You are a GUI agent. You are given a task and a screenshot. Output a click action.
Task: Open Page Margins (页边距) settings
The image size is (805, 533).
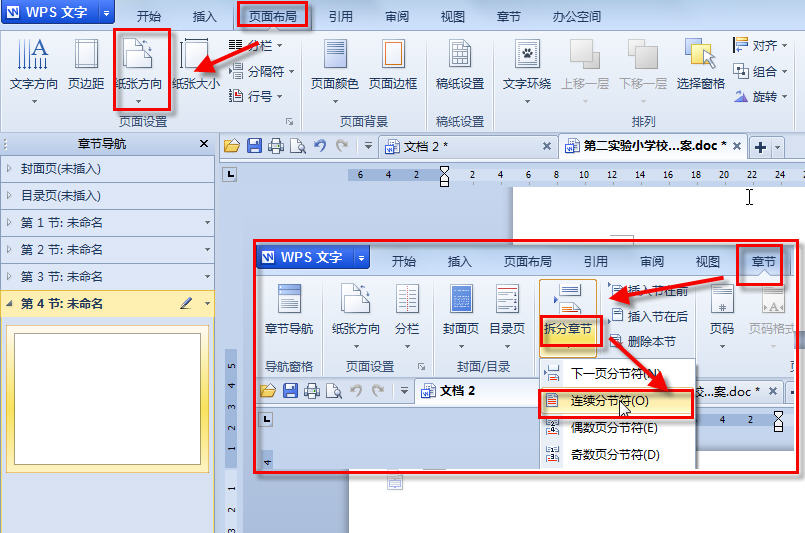pos(86,64)
